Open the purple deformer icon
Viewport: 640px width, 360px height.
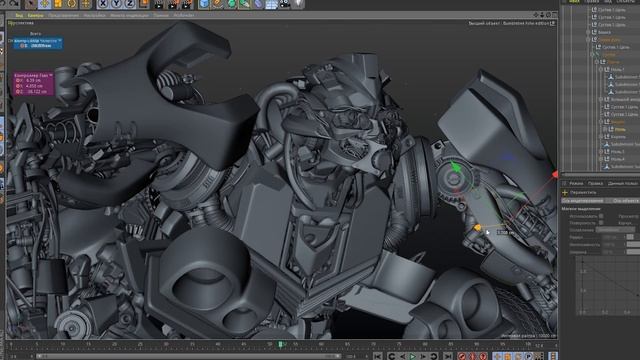[x=258, y=4]
